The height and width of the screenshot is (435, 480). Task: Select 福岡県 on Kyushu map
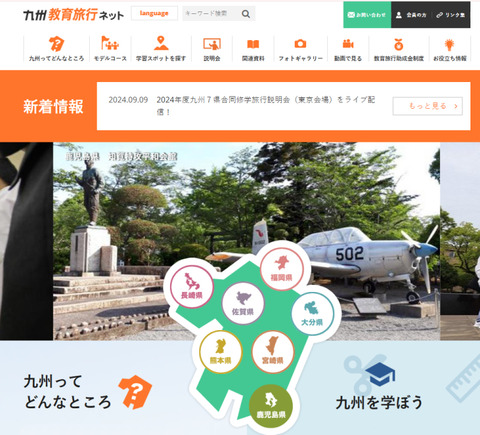pos(282,268)
